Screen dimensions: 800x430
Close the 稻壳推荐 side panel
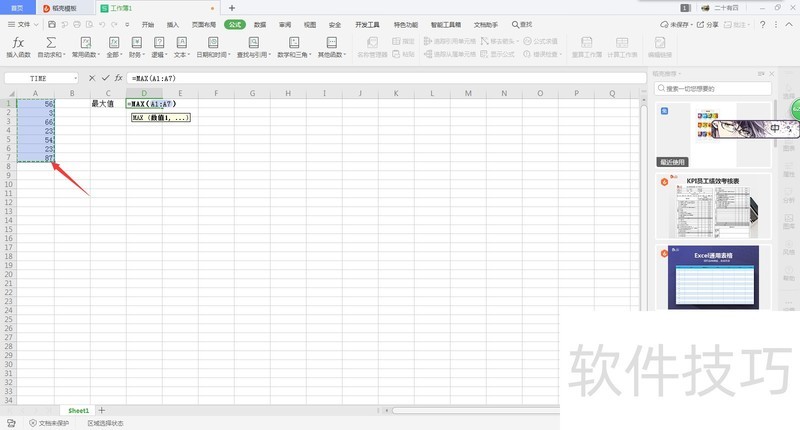click(772, 74)
